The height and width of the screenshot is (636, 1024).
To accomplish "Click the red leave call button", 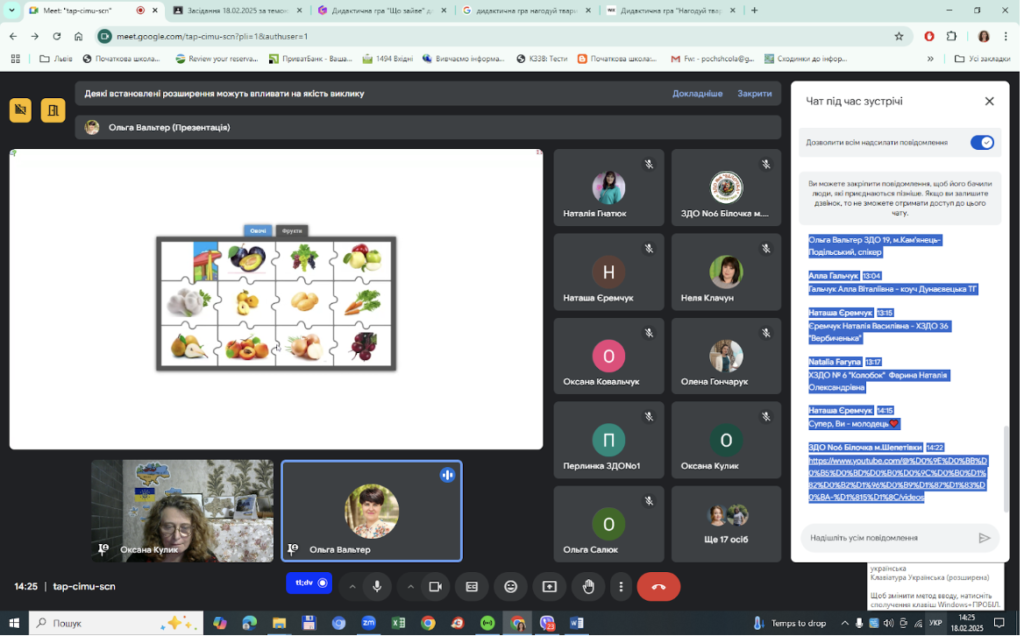I will tap(658, 587).
